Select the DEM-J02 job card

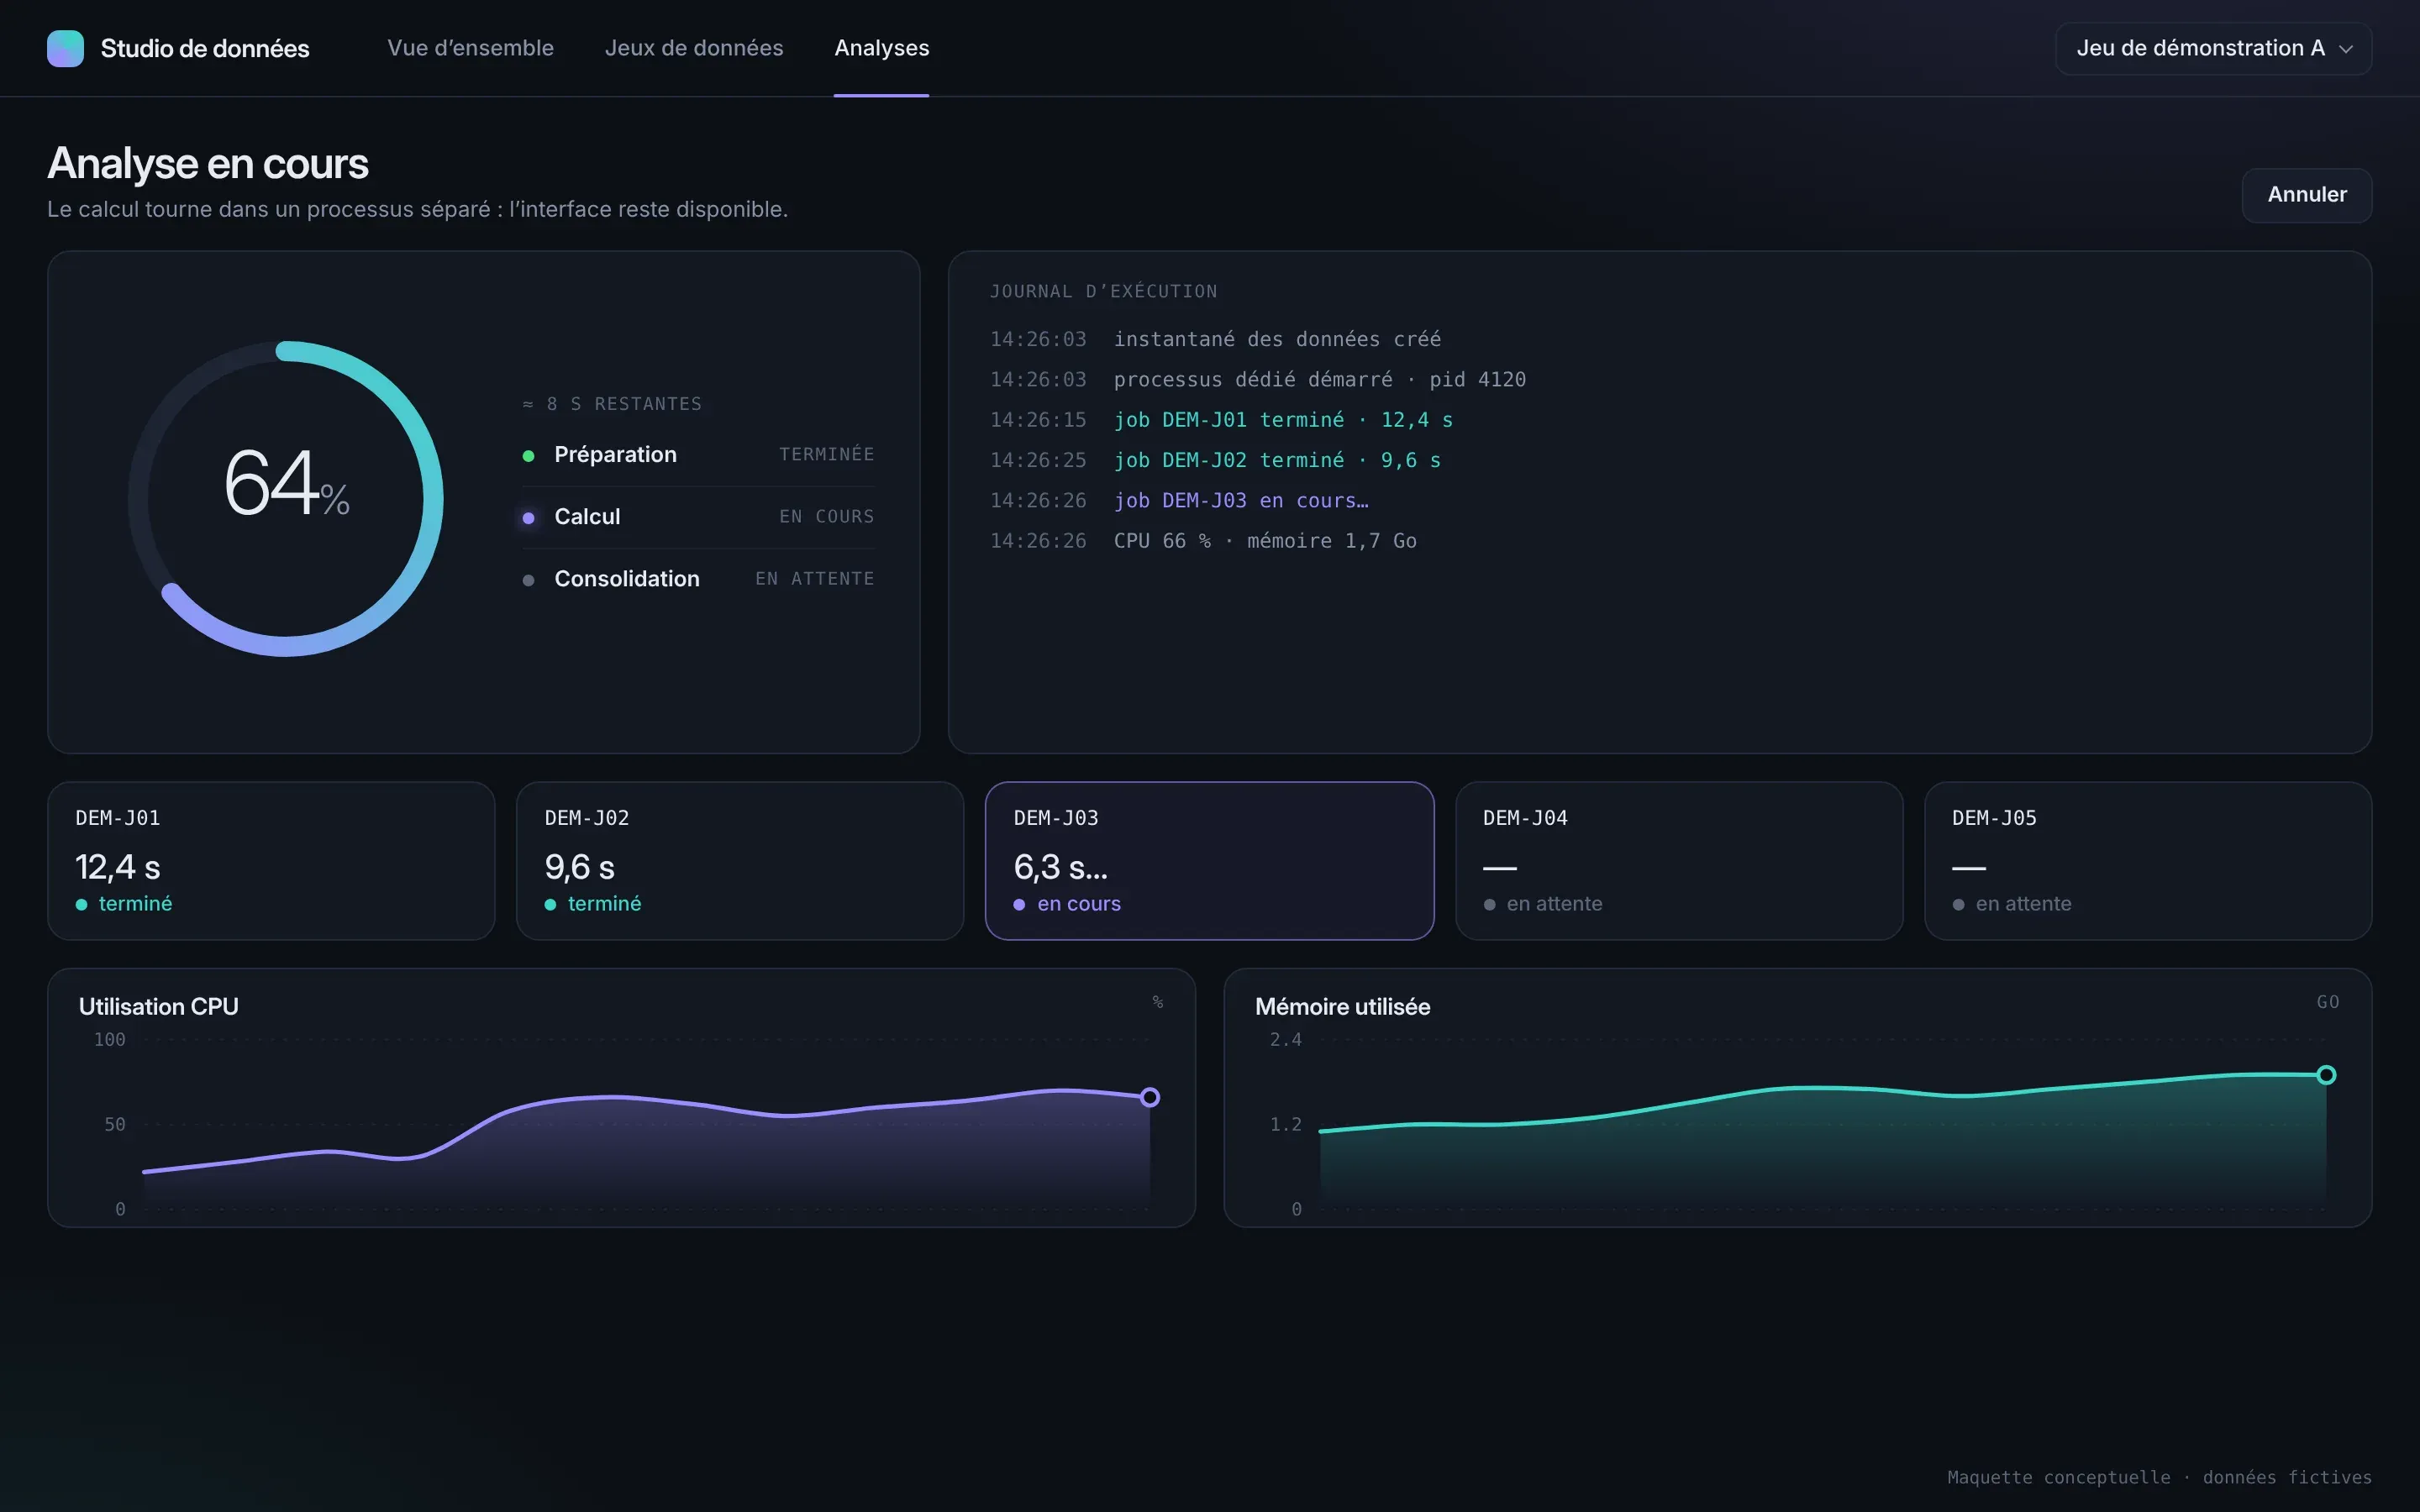tap(740, 861)
